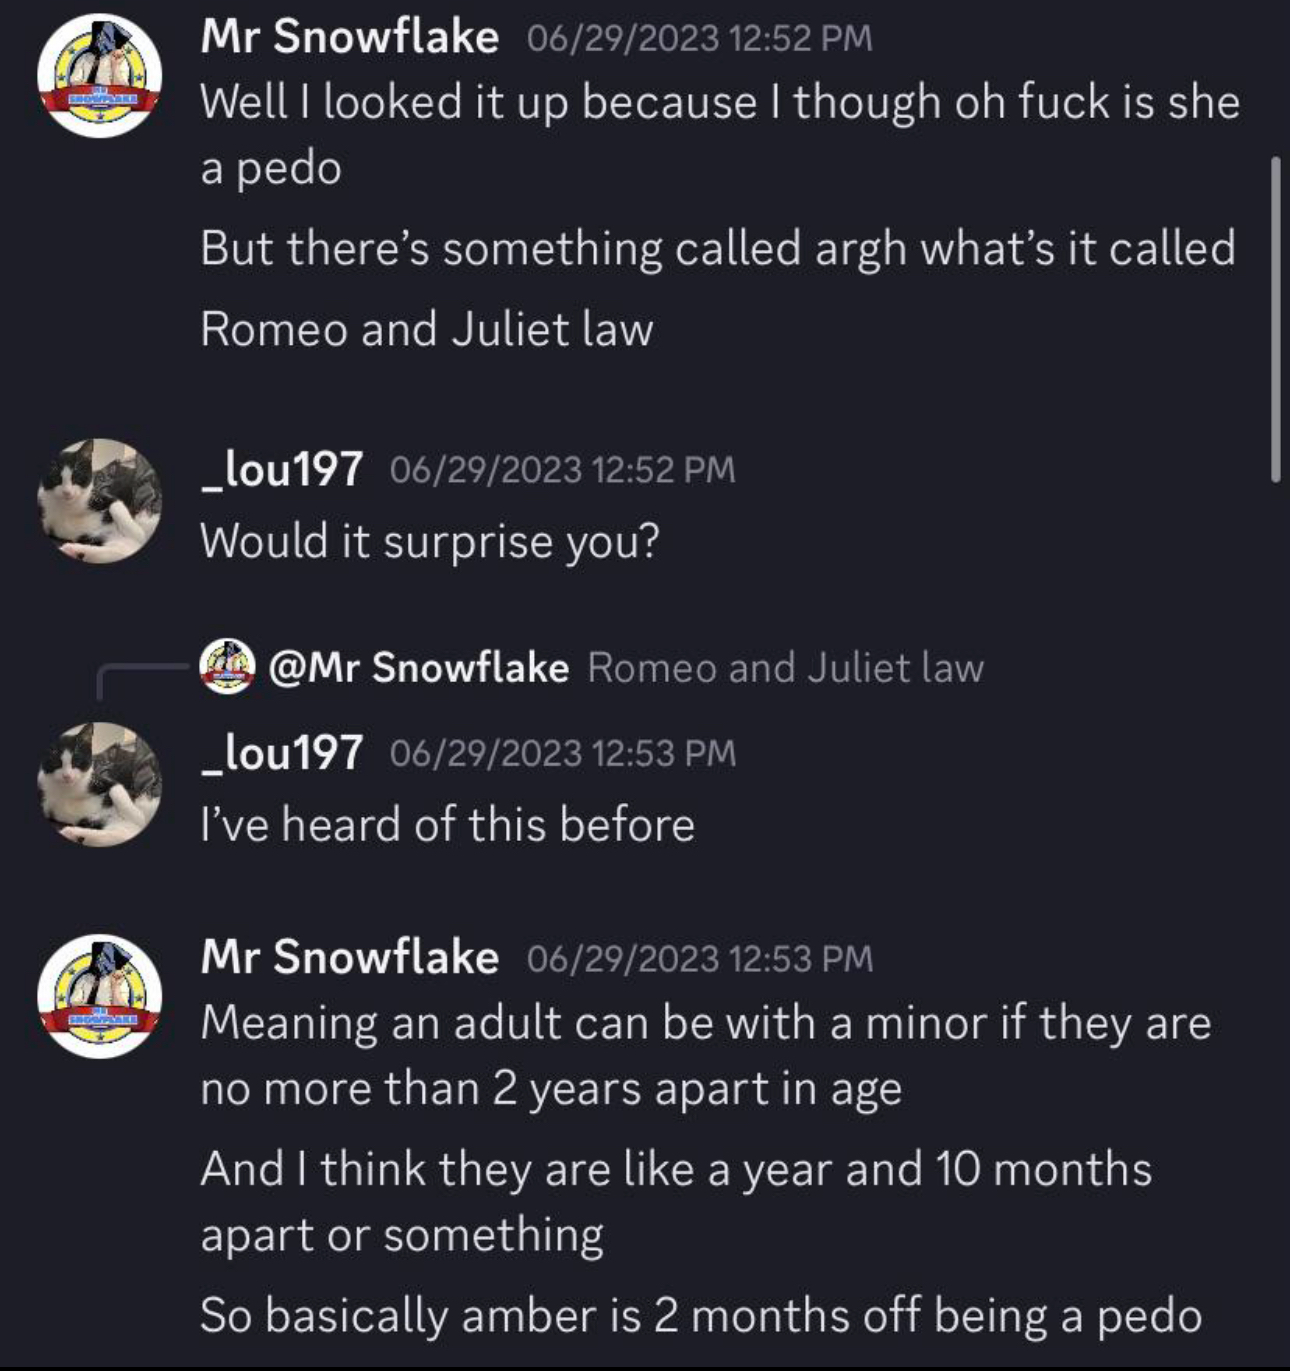Click Mr Snowflake's avatar beside the 12:53 PM message
This screenshot has width=1290, height=1371.
coord(99,997)
